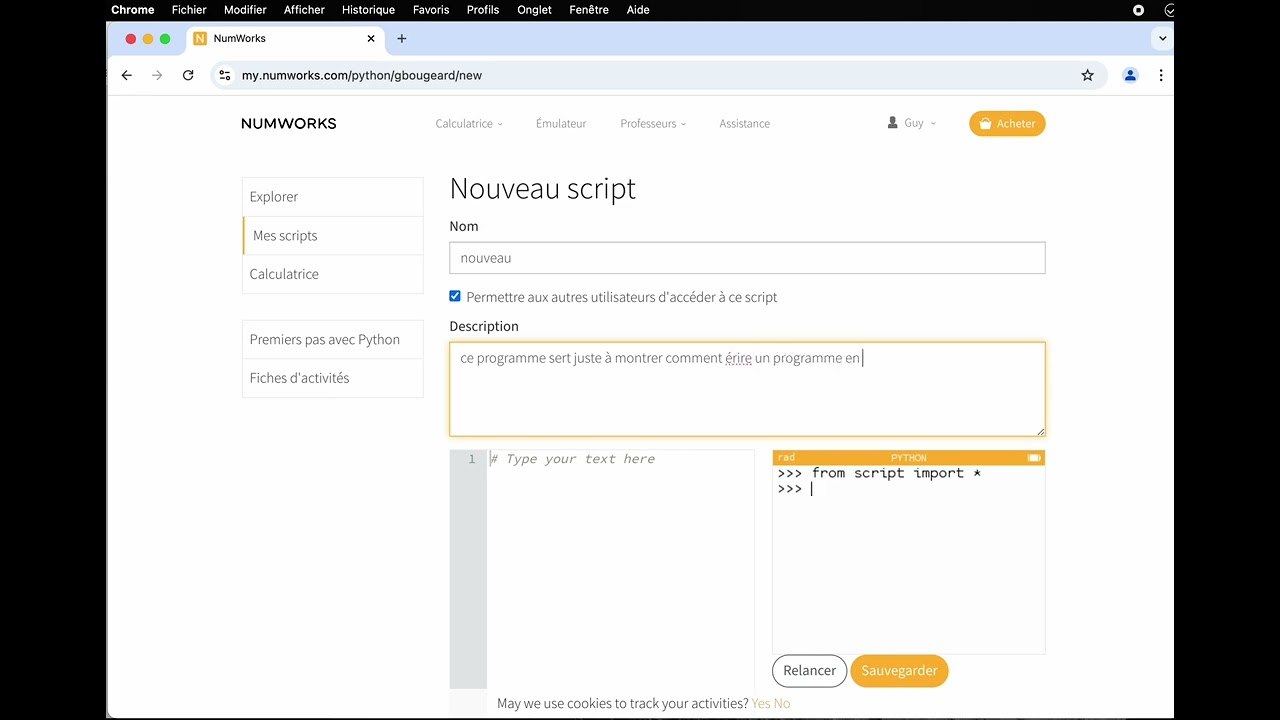
Task: Open the tab search dropdown arrow
Action: click(1161, 39)
